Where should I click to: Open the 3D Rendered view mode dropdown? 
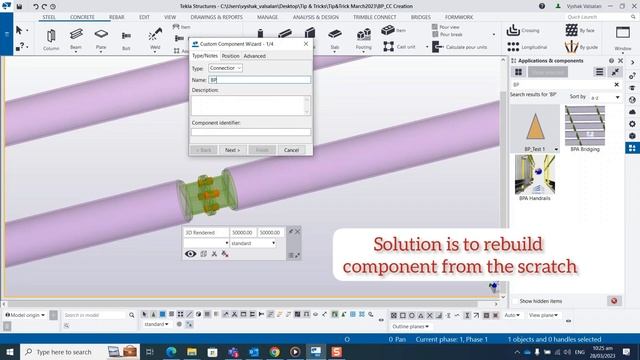[x=206, y=232]
